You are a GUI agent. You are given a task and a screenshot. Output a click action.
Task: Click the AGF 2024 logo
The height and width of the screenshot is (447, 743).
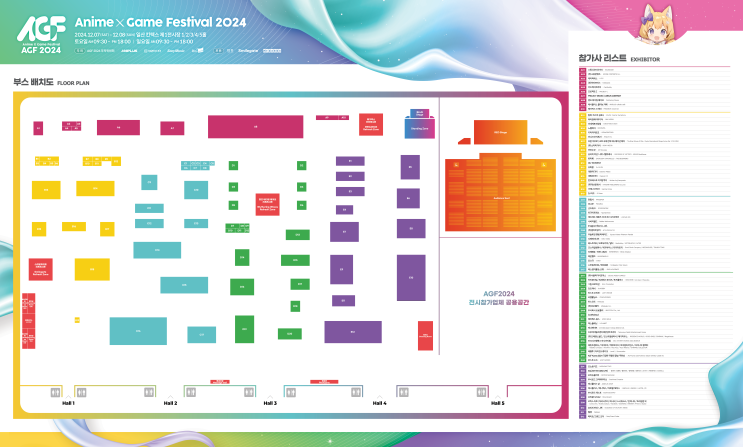41,35
